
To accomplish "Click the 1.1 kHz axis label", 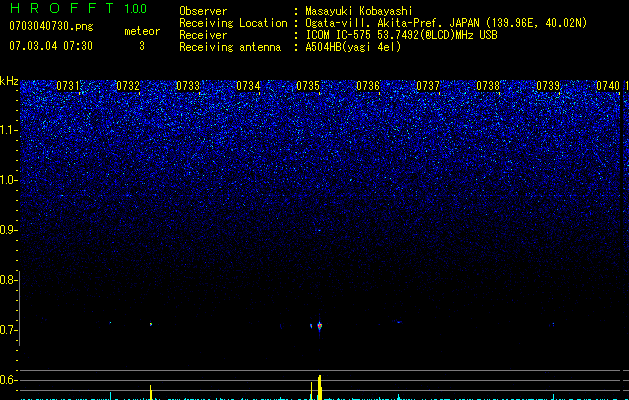I will 8,130.
